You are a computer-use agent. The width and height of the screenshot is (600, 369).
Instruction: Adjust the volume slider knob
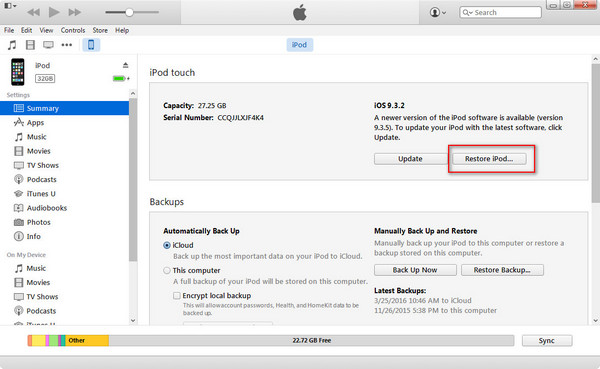click(x=129, y=12)
